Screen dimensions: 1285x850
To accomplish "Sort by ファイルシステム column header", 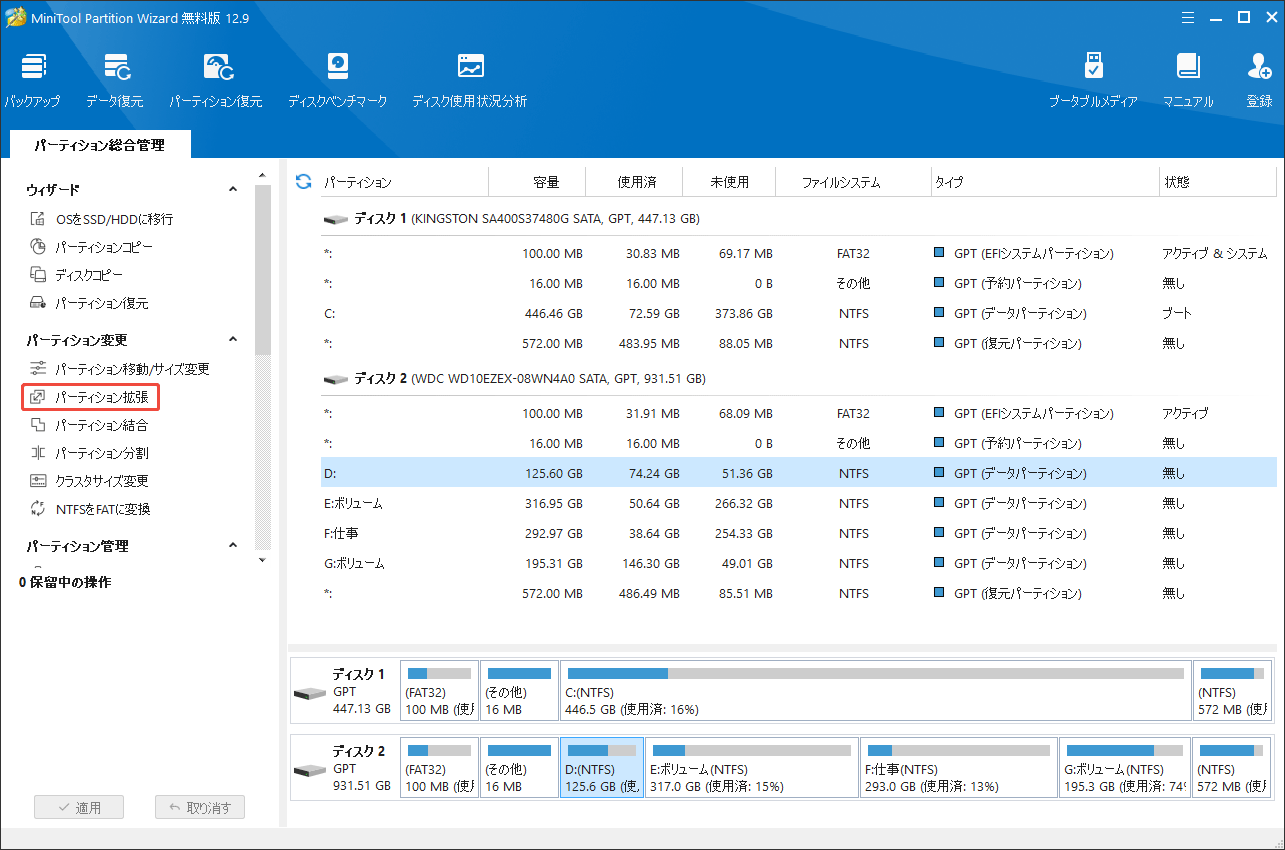I will [853, 182].
